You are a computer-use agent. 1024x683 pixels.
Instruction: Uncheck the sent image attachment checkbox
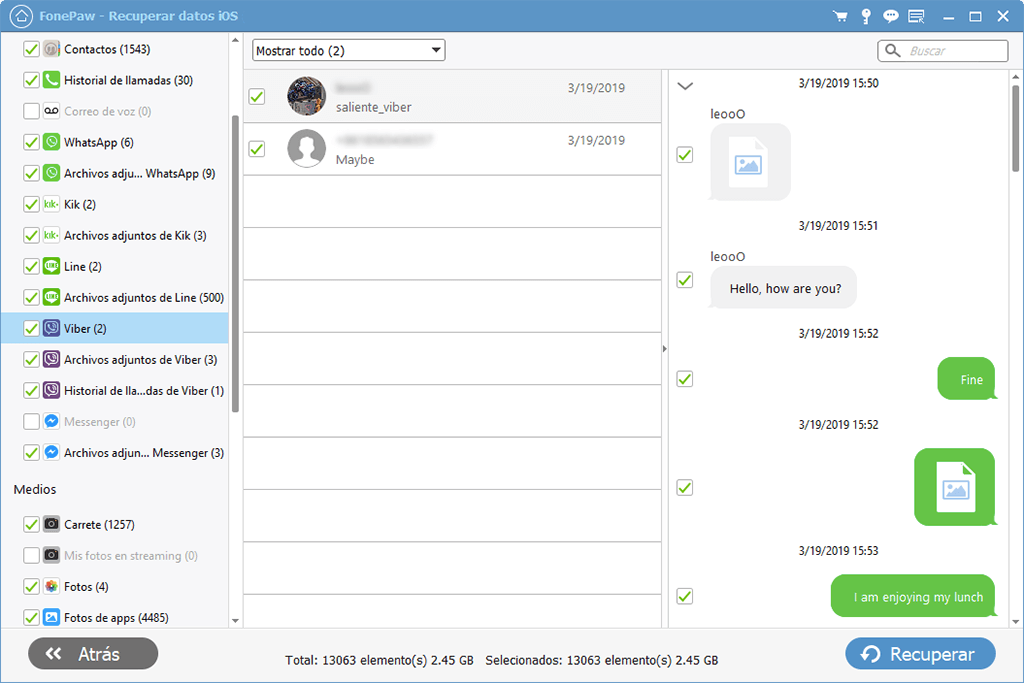[x=684, y=487]
